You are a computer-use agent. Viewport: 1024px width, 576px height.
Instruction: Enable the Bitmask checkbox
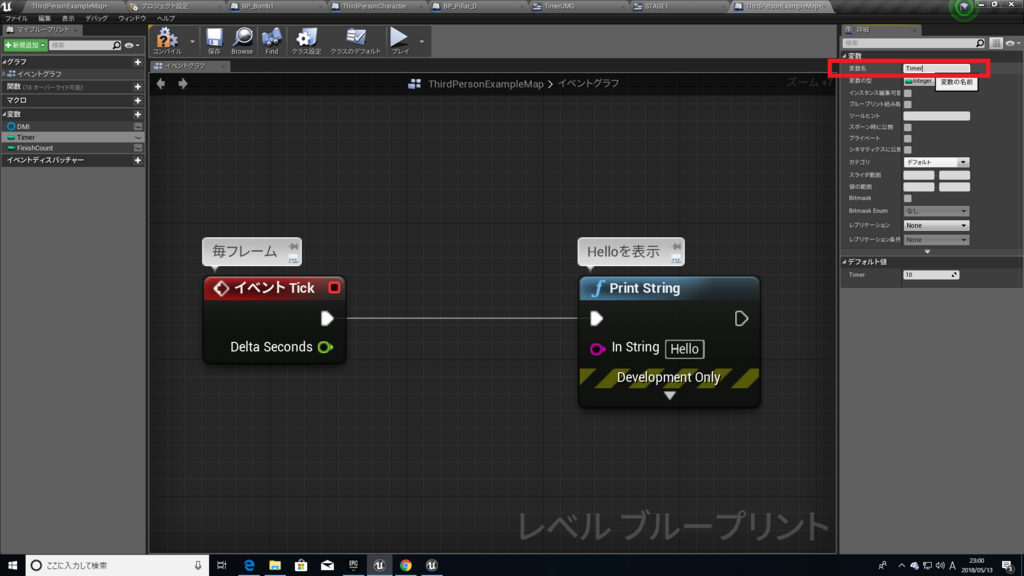coord(908,199)
